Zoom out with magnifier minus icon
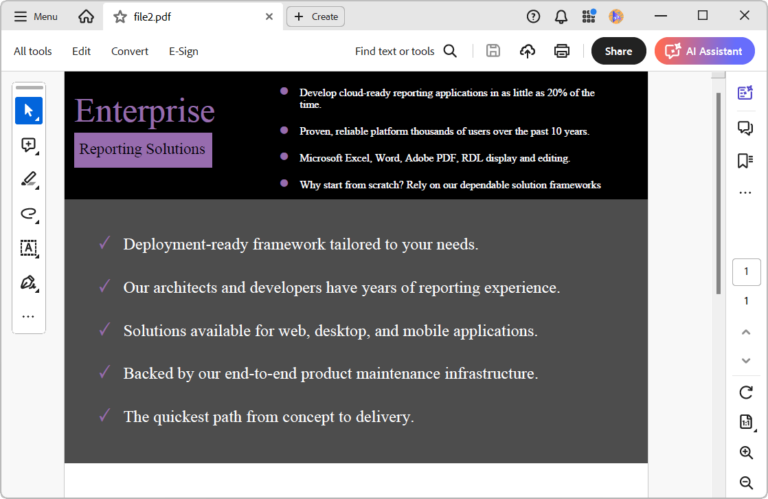 (x=745, y=482)
